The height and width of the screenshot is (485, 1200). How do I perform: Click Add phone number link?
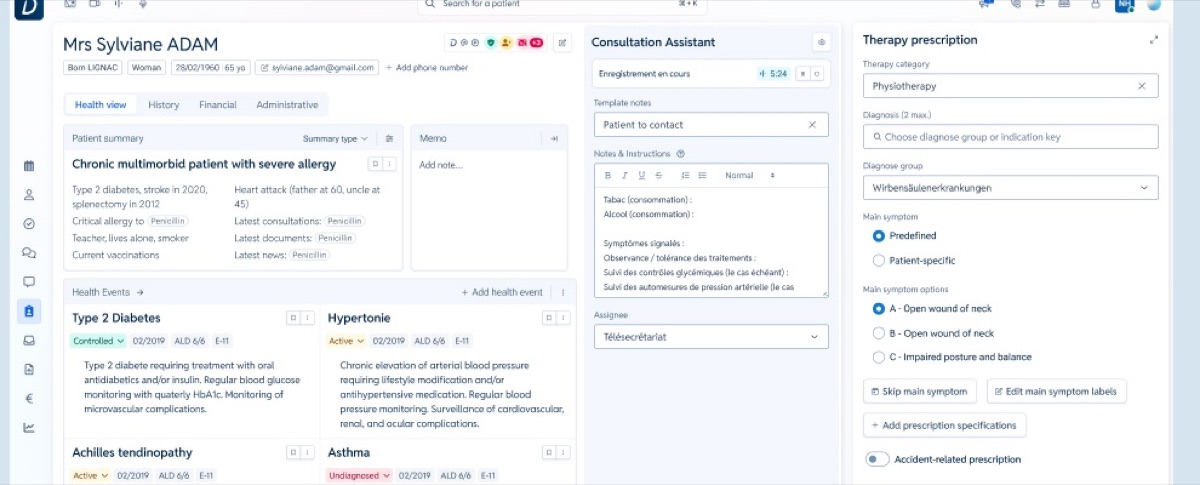pyautogui.click(x=427, y=68)
